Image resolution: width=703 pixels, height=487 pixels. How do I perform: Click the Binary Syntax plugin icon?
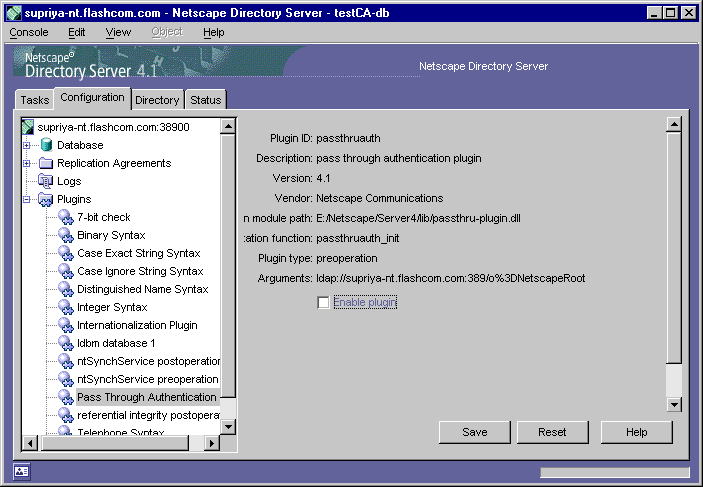65,235
